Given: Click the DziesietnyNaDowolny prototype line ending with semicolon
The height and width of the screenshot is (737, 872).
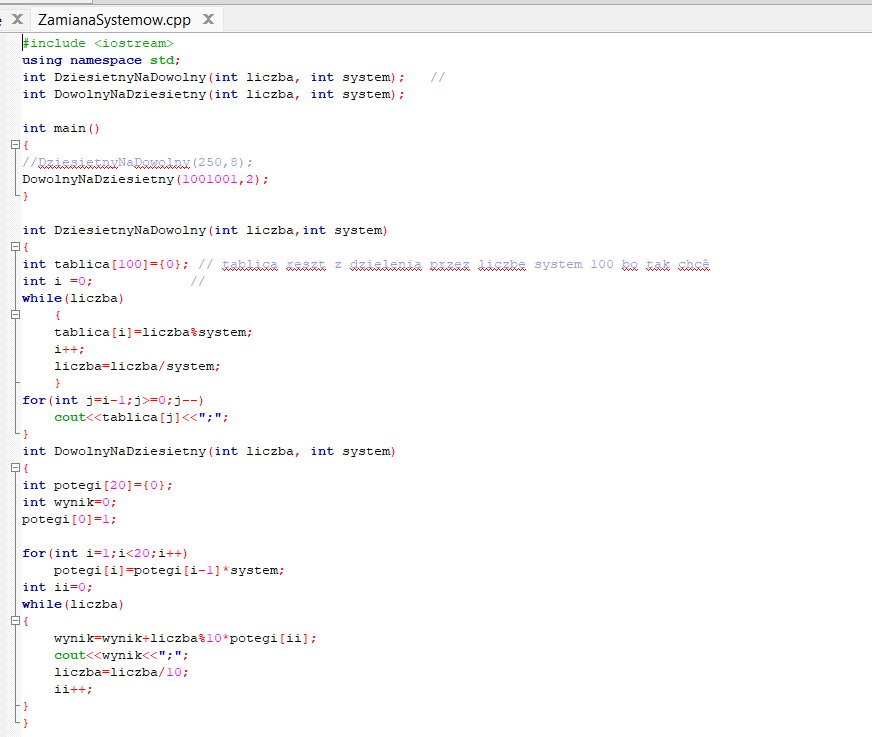Looking at the screenshot, I should pos(214,77).
